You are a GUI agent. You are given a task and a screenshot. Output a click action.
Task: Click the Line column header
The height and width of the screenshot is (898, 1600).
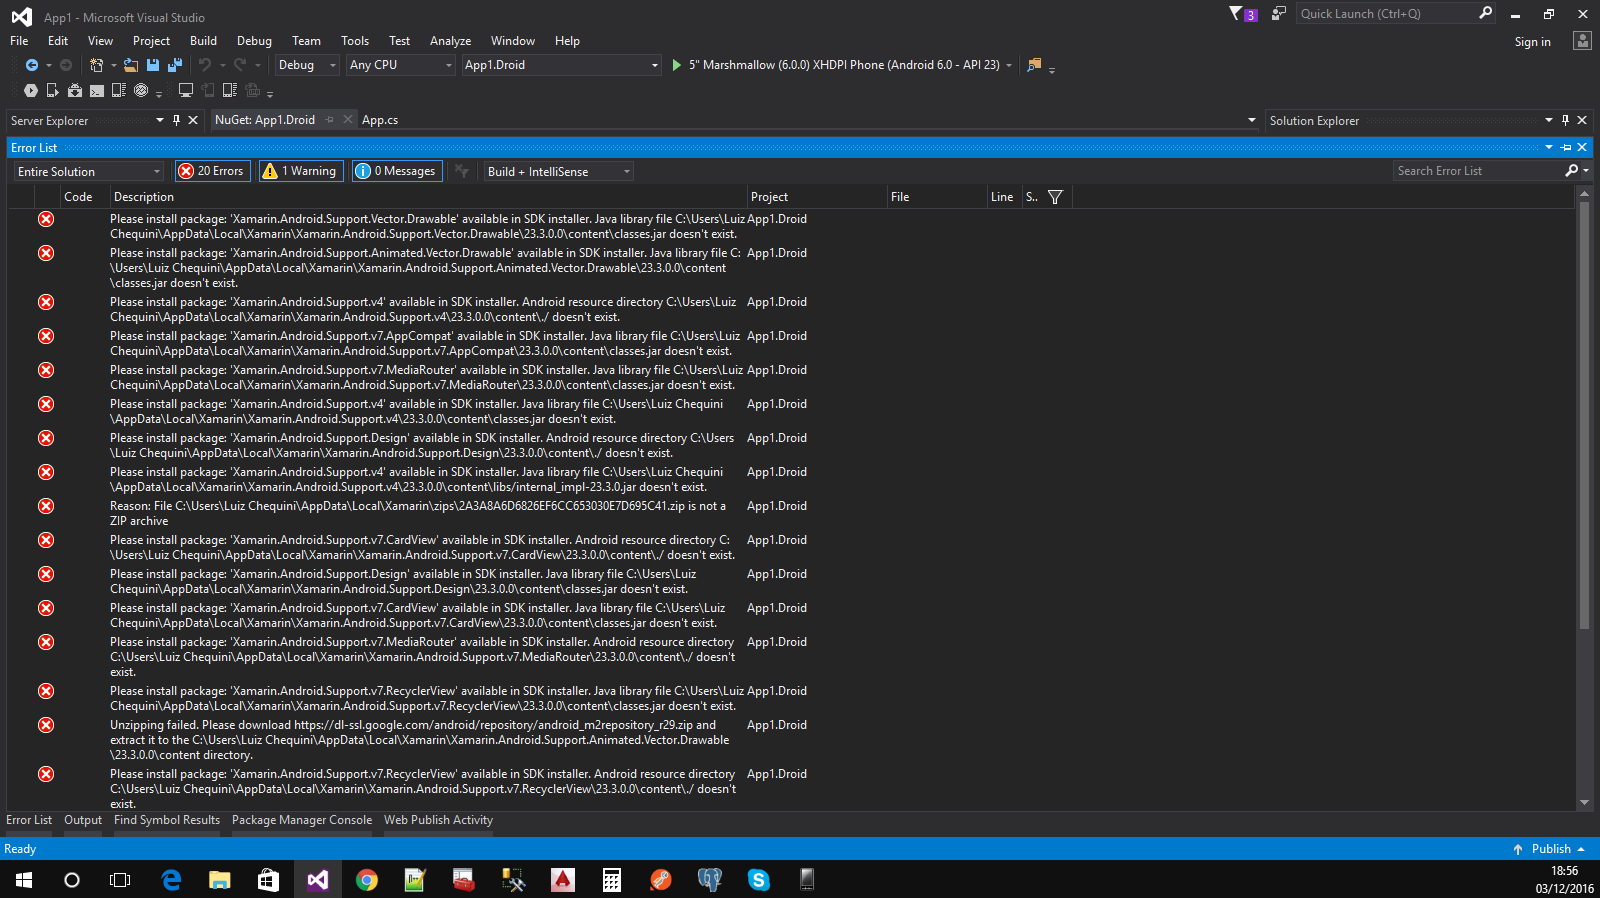pyautogui.click(x=1003, y=197)
